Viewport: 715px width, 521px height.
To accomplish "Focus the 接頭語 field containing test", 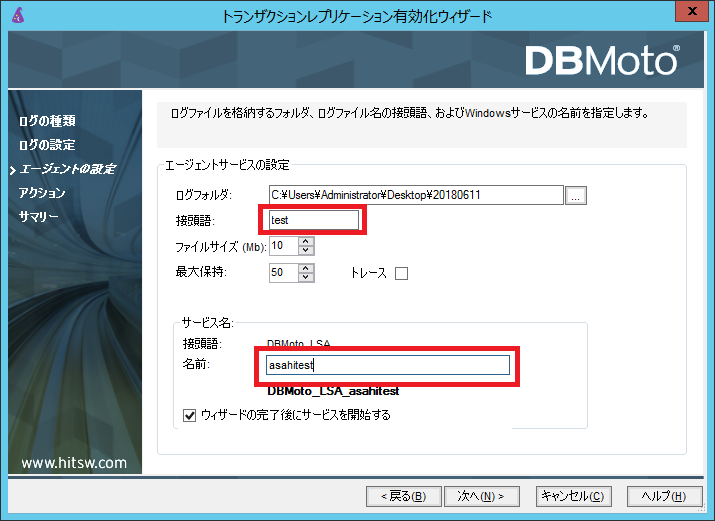I will [313, 220].
